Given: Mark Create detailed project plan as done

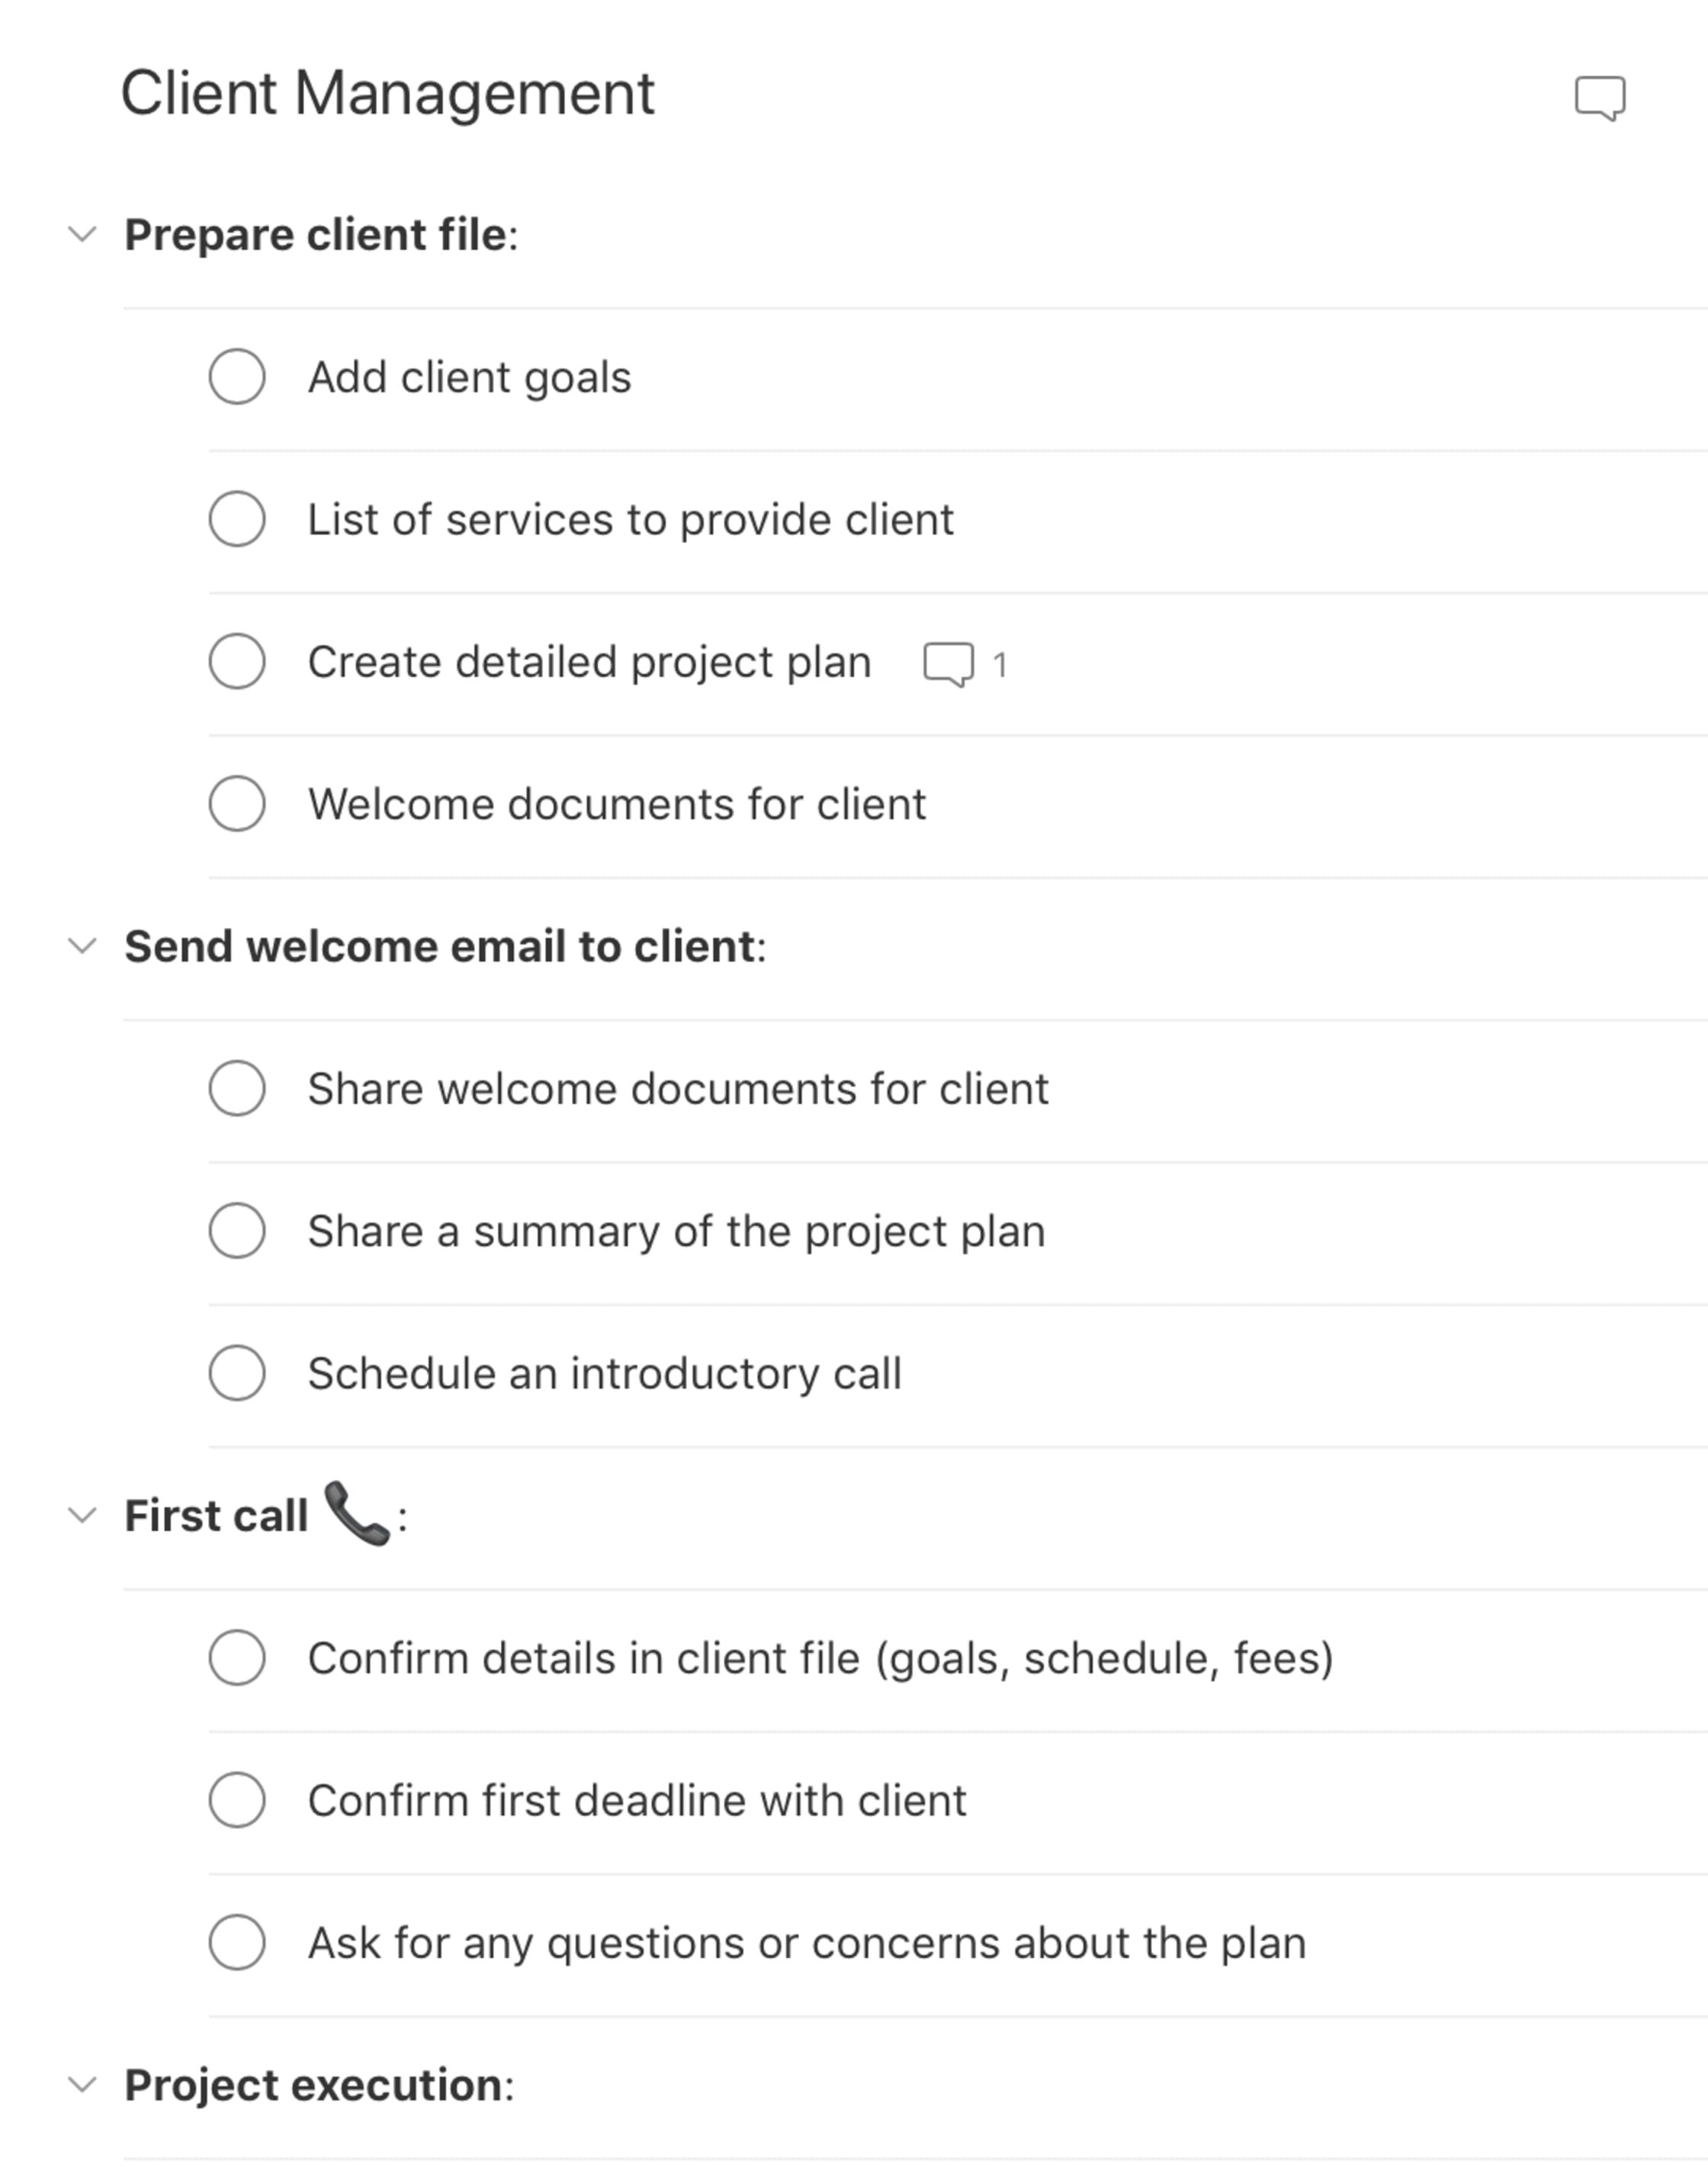Looking at the screenshot, I should 236,660.
